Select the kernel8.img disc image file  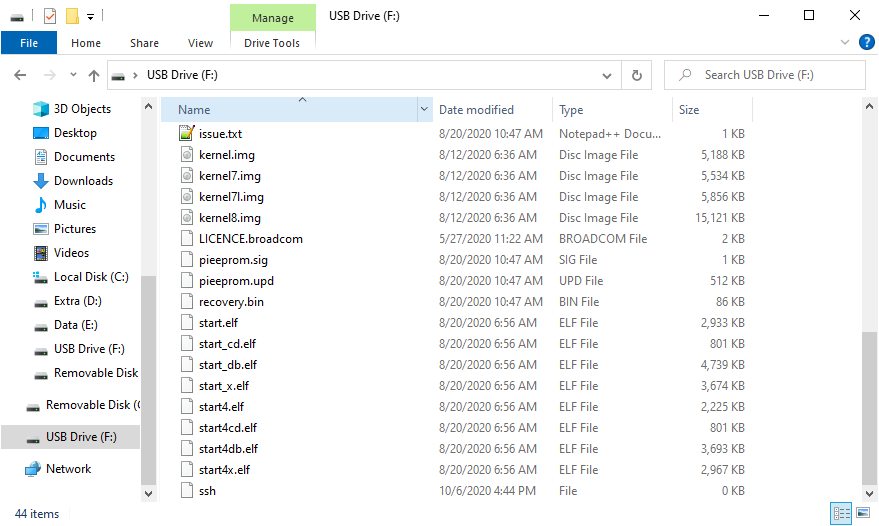point(229,218)
